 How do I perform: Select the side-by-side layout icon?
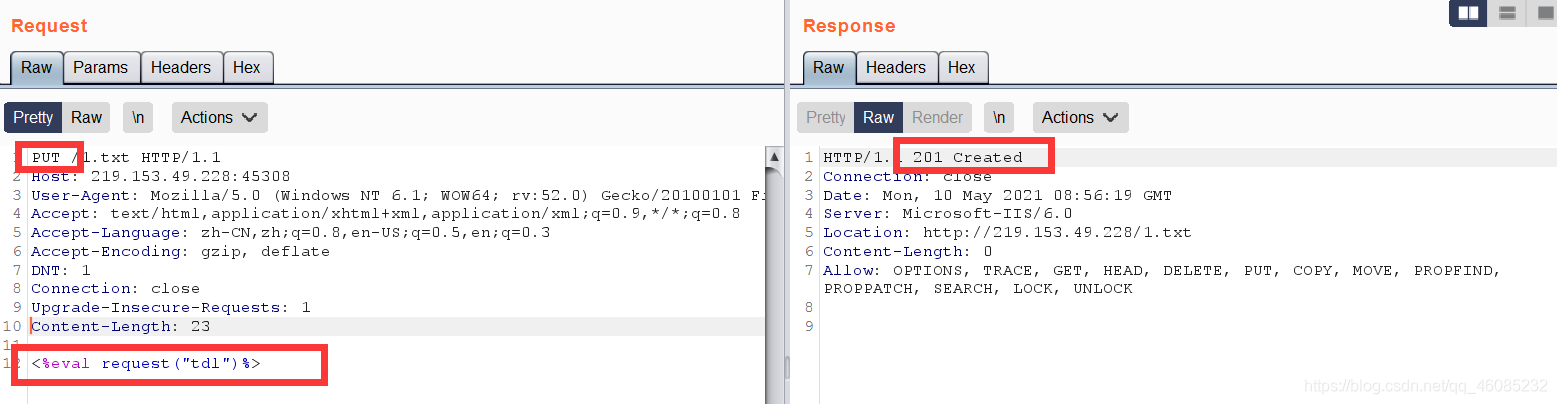tap(1468, 13)
